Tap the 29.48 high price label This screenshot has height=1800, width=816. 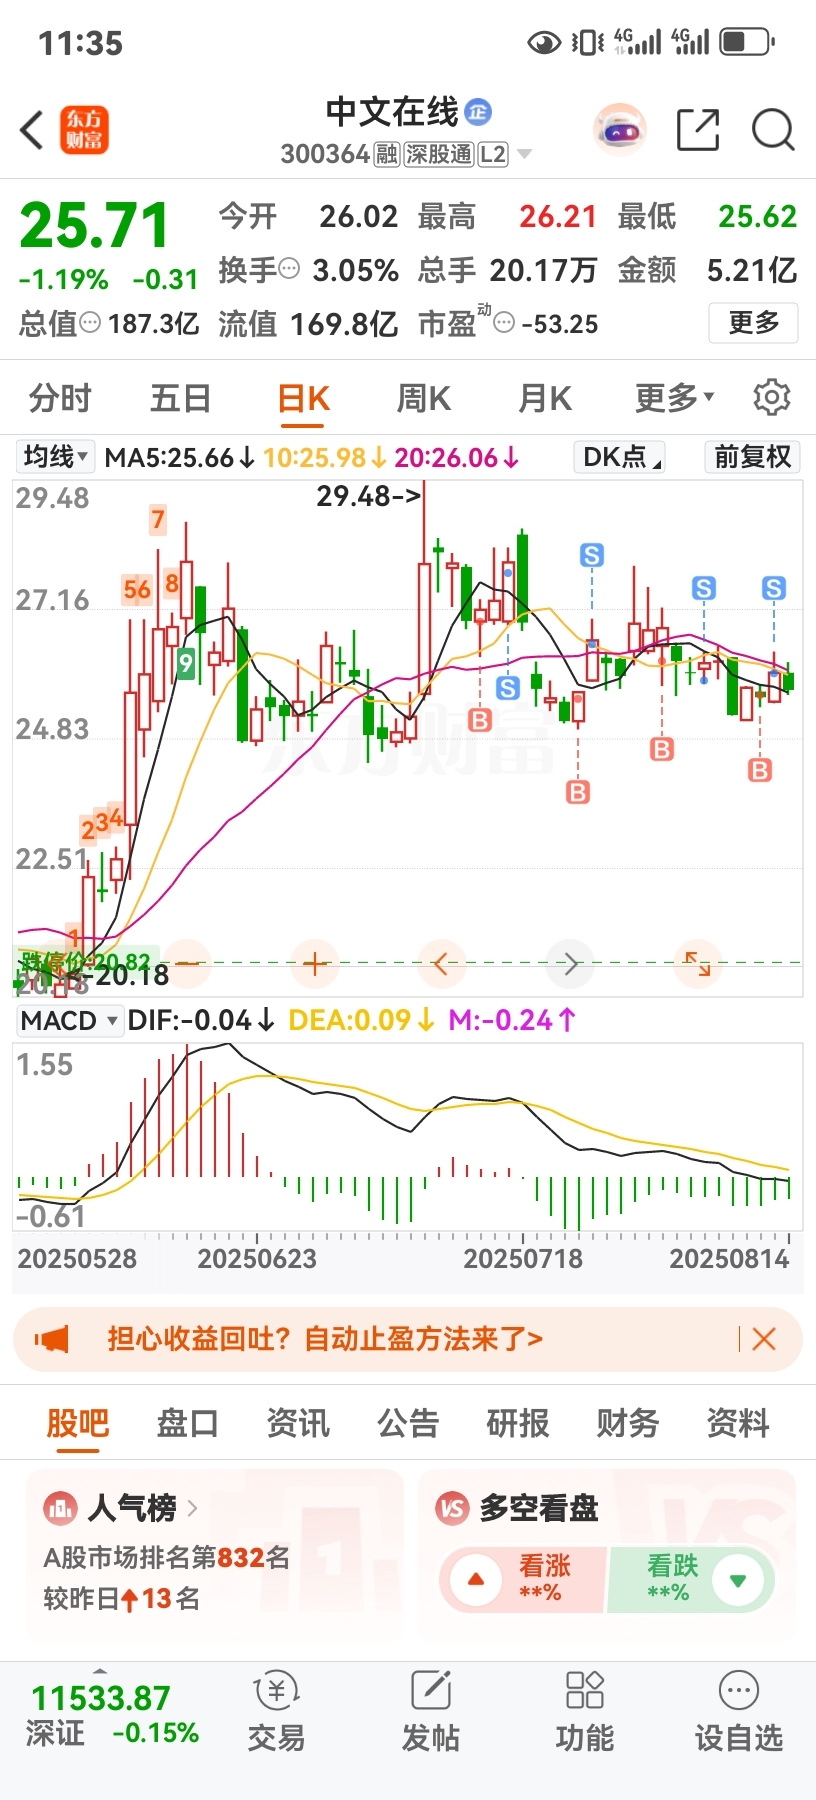click(368, 496)
